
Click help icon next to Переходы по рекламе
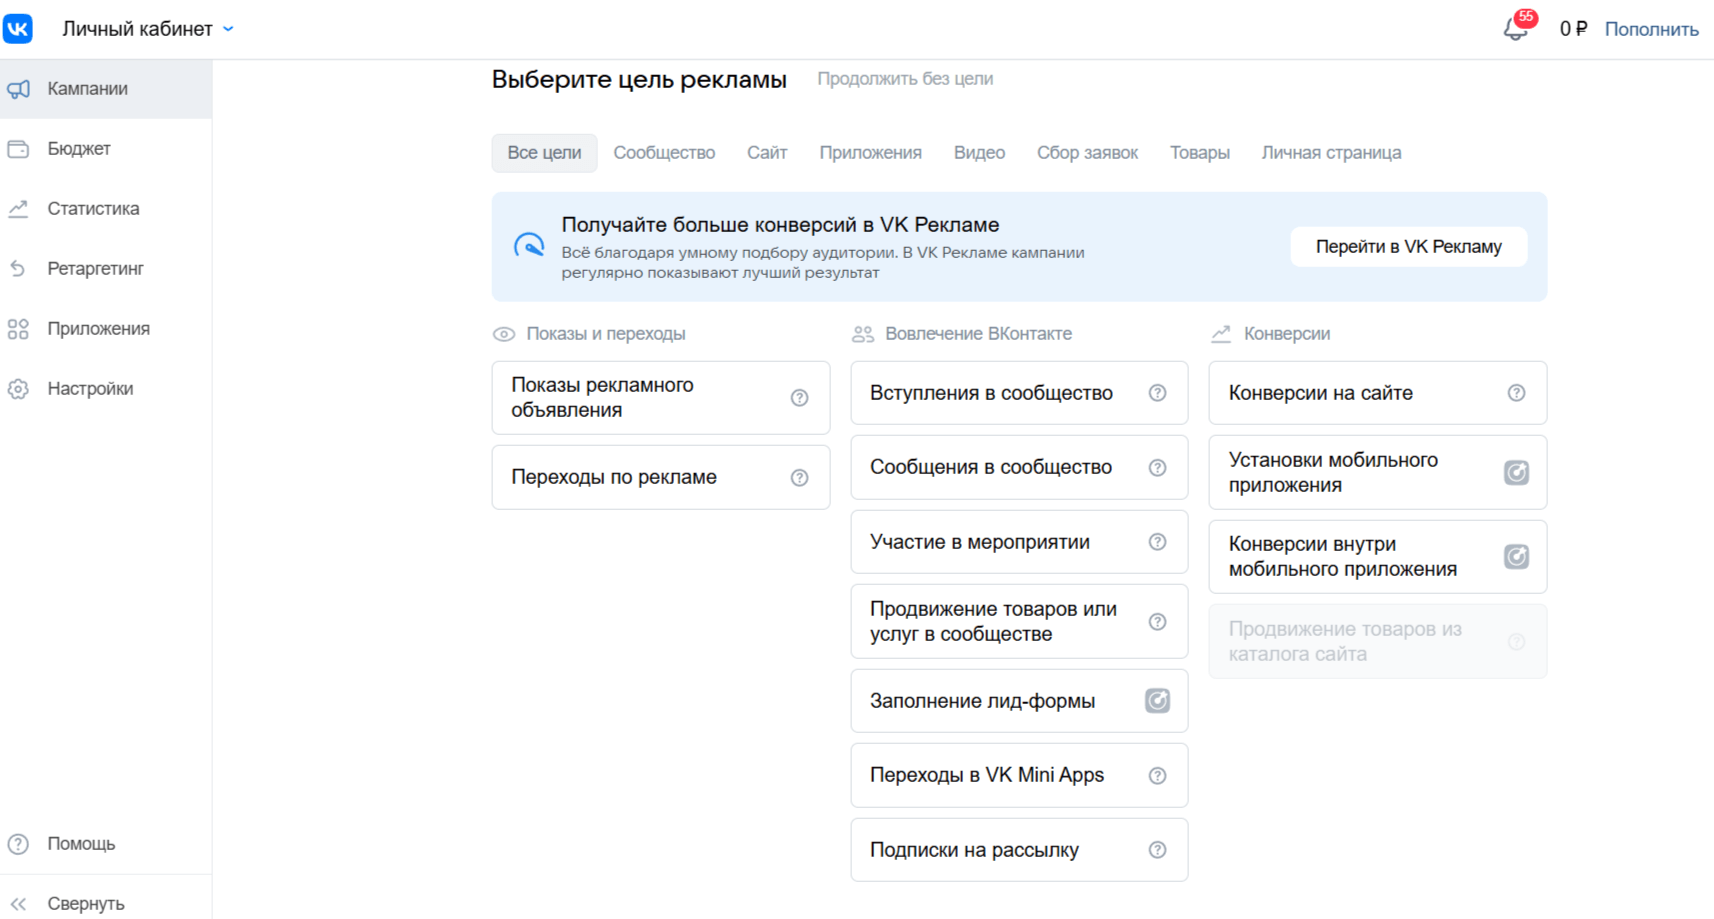[x=799, y=478]
